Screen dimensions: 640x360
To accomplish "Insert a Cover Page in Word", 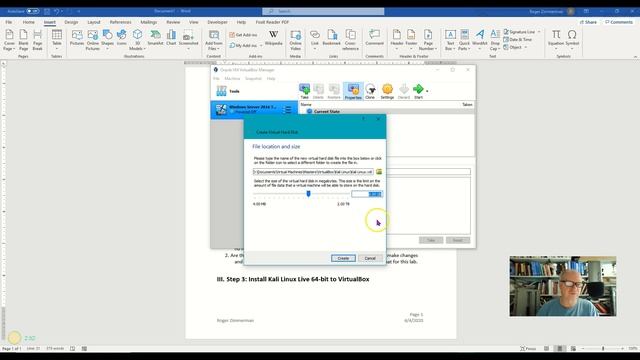I will click(9, 40).
